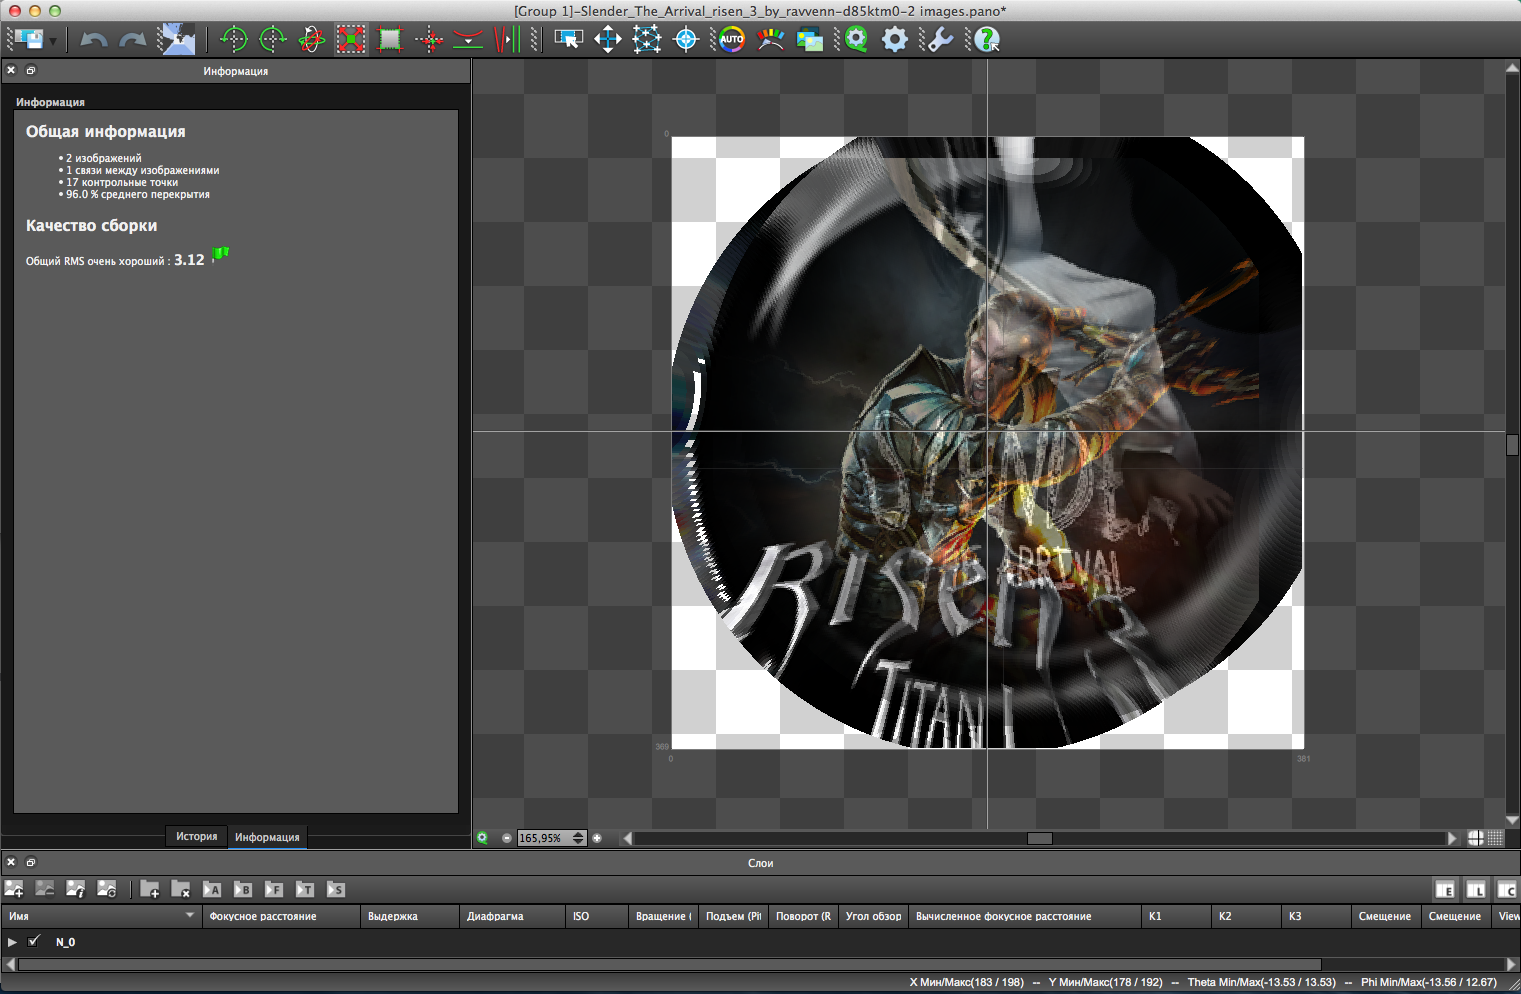Viewport: 1521px width, 994px height.
Task: Click the image info icon
Action: 76,888
